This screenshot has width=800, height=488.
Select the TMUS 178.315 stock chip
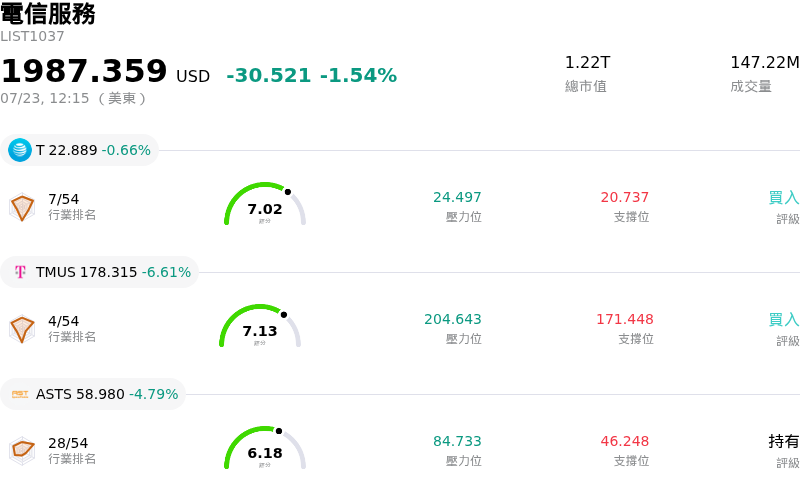(x=99, y=272)
